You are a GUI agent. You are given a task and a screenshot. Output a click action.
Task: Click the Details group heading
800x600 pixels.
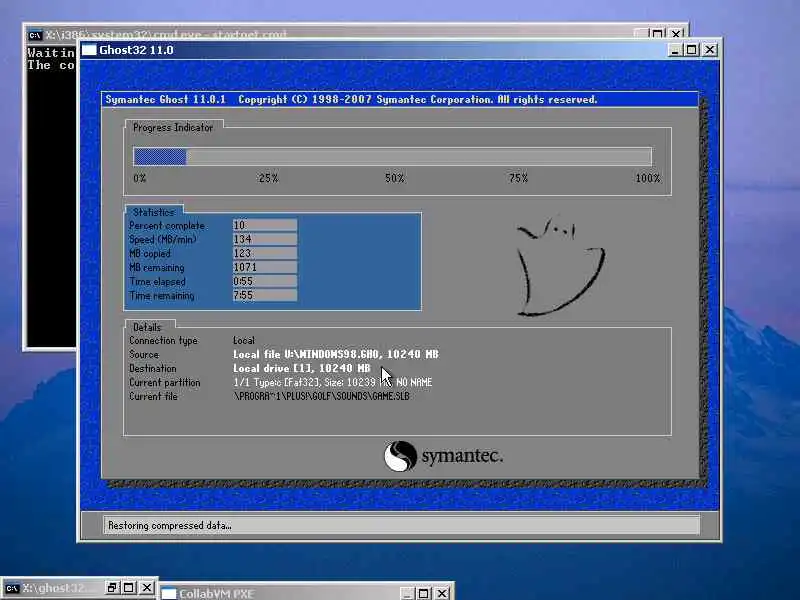147,327
